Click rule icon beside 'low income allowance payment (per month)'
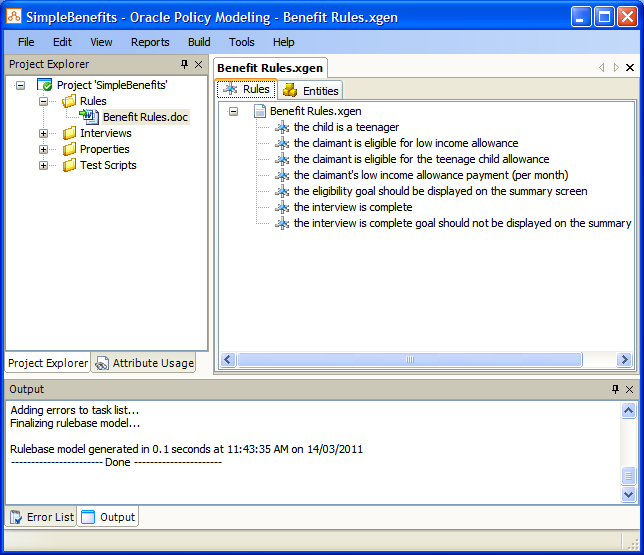This screenshot has width=644, height=555. point(282,175)
